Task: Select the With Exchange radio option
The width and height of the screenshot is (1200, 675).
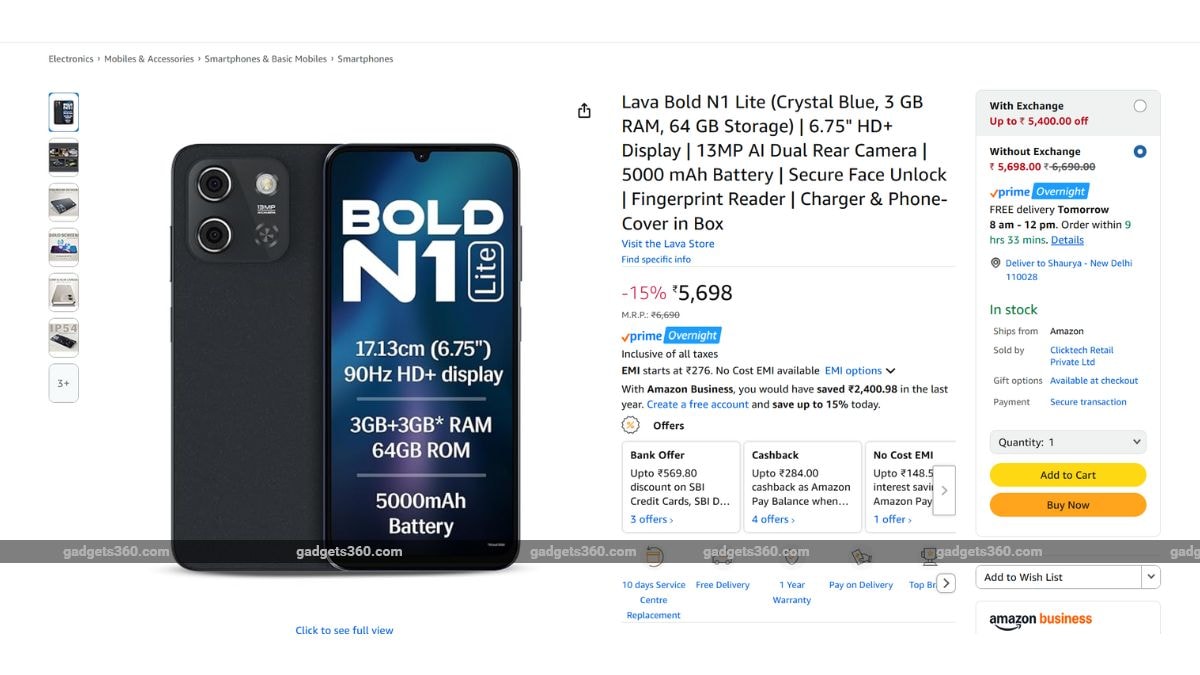Action: tap(1140, 106)
